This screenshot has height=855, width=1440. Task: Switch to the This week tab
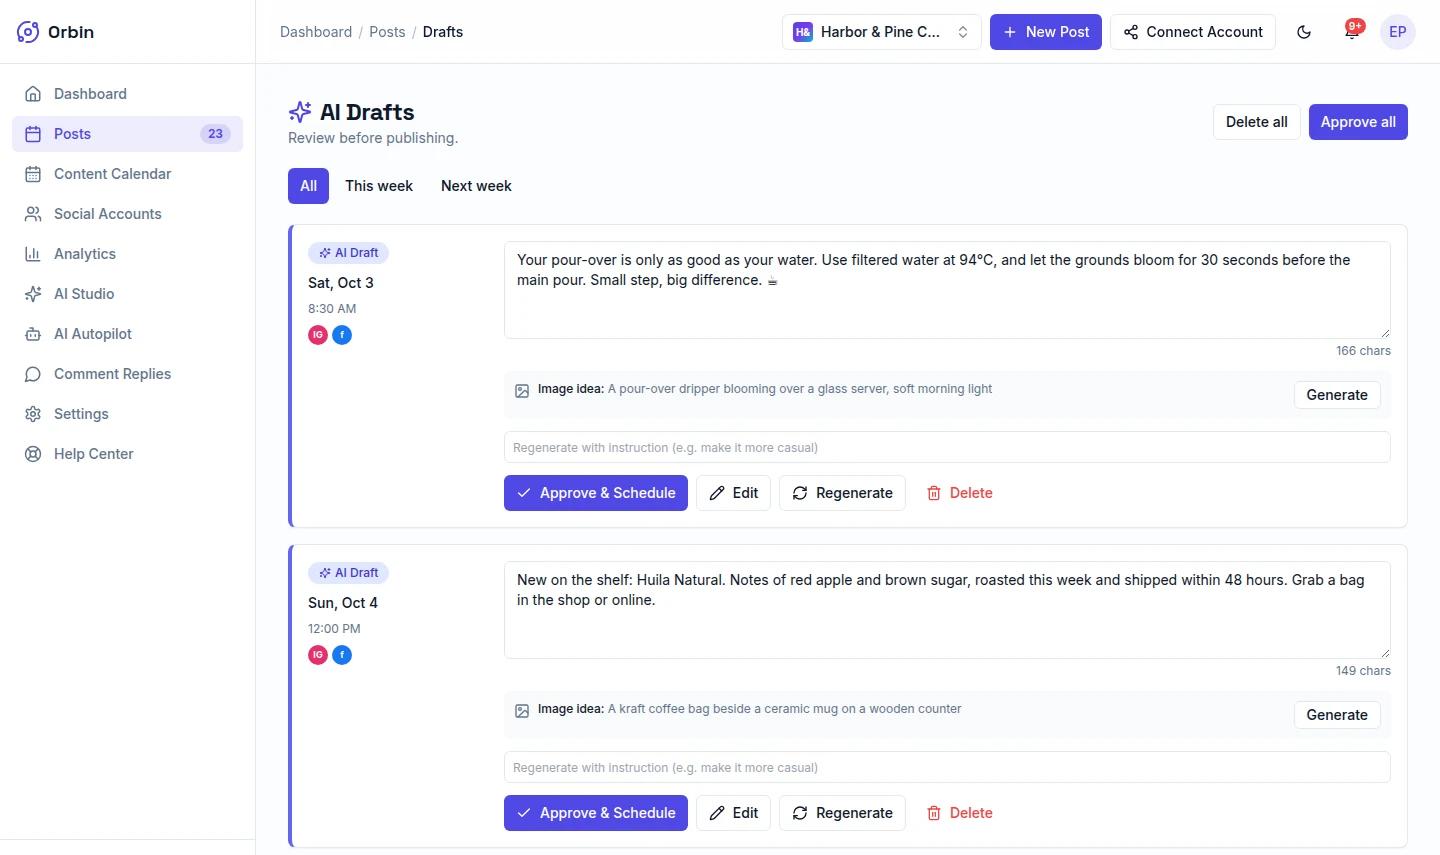[379, 186]
